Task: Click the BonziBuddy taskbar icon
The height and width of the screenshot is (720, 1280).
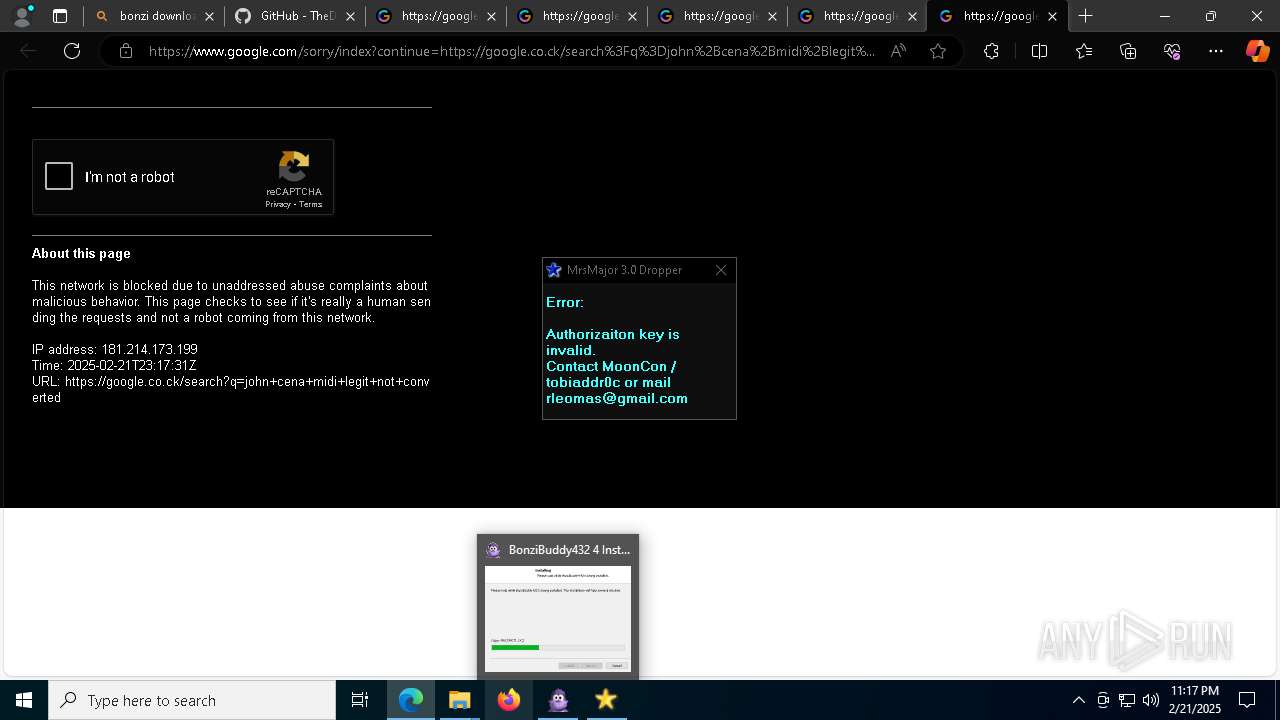Action: click(558, 700)
